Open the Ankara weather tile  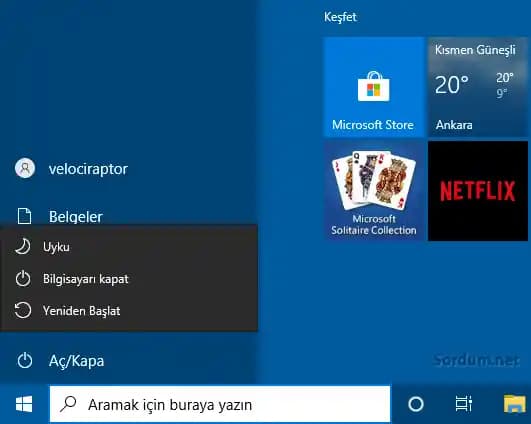(x=478, y=87)
